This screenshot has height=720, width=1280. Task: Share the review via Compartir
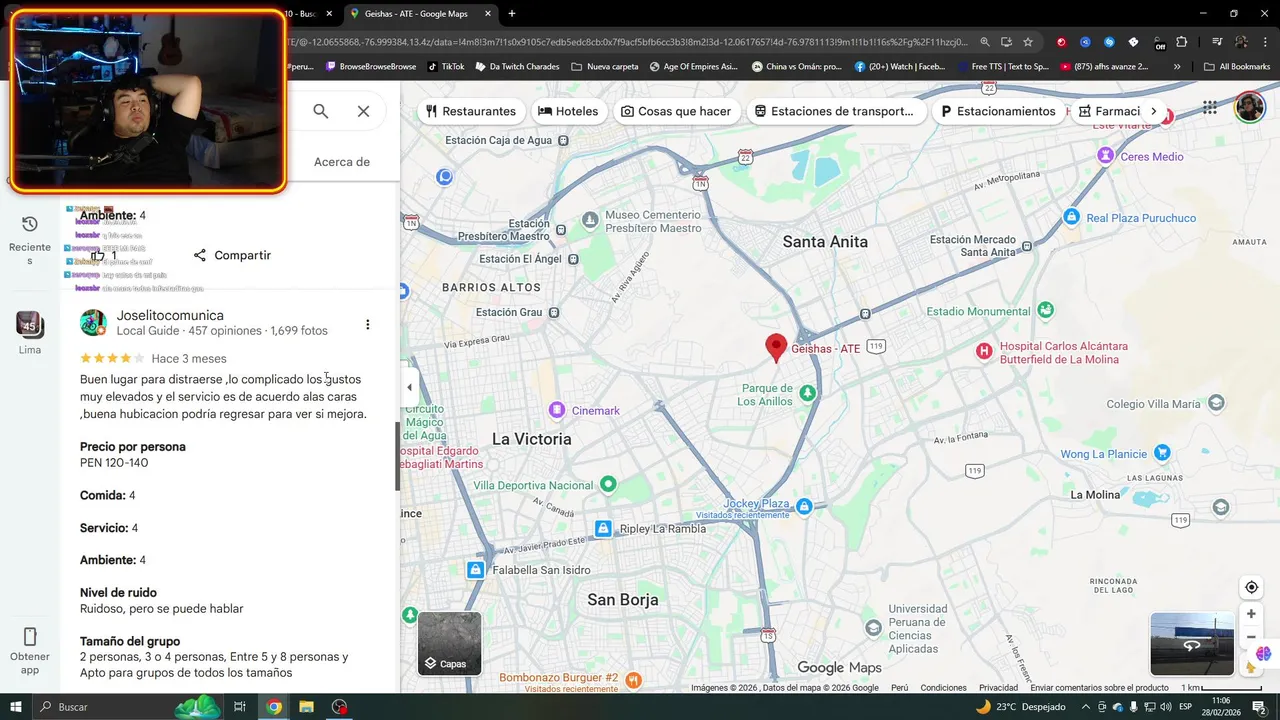pos(232,255)
